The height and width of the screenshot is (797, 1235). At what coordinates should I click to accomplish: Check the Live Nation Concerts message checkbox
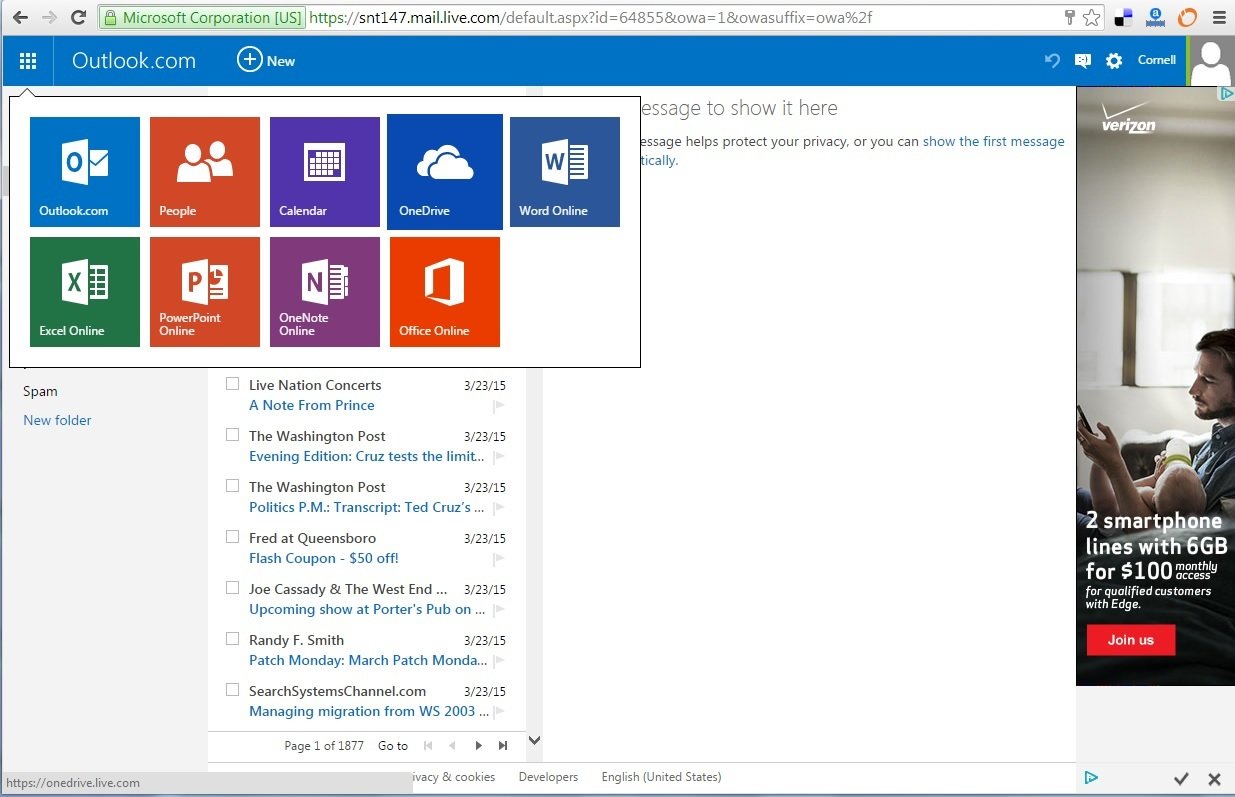pos(232,384)
